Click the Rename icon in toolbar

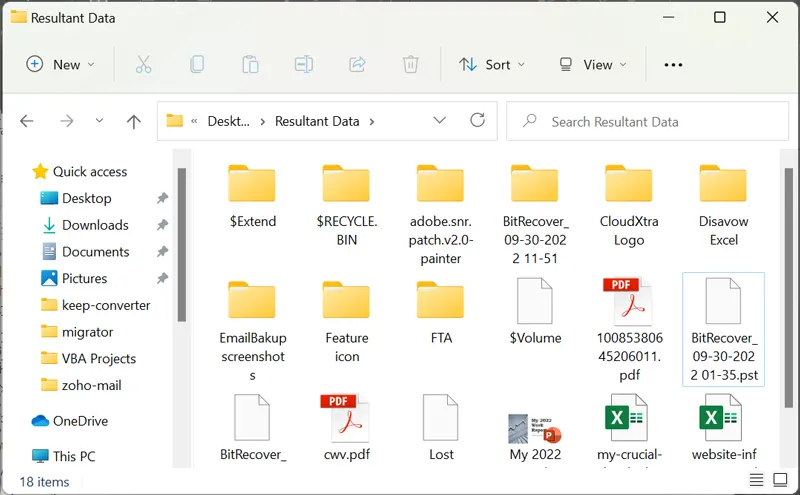click(x=304, y=64)
